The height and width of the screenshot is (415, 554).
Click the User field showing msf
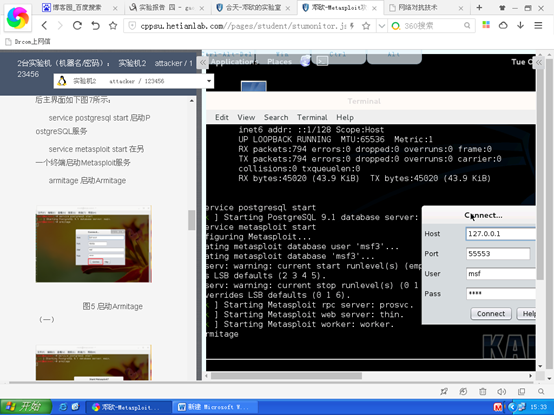tap(501, 274)
